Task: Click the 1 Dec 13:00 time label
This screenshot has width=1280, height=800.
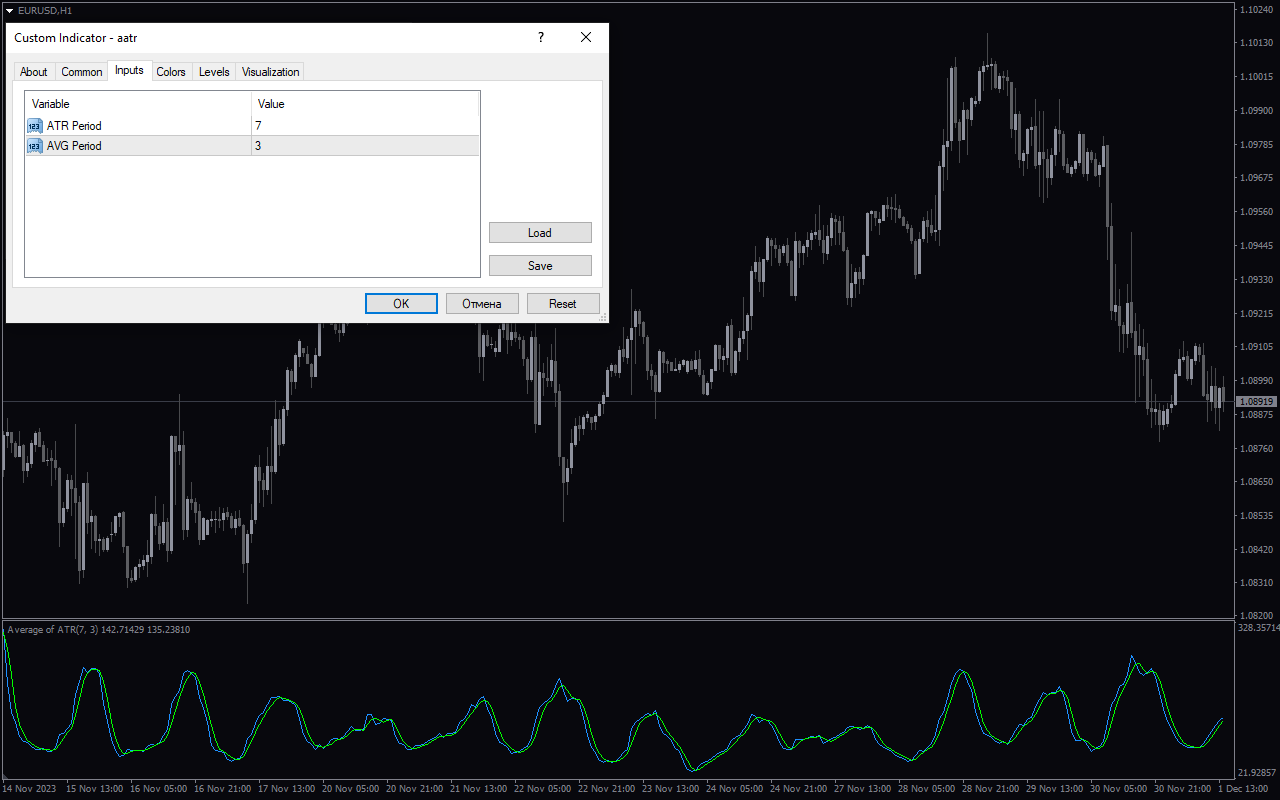Action: [1243, 789]
